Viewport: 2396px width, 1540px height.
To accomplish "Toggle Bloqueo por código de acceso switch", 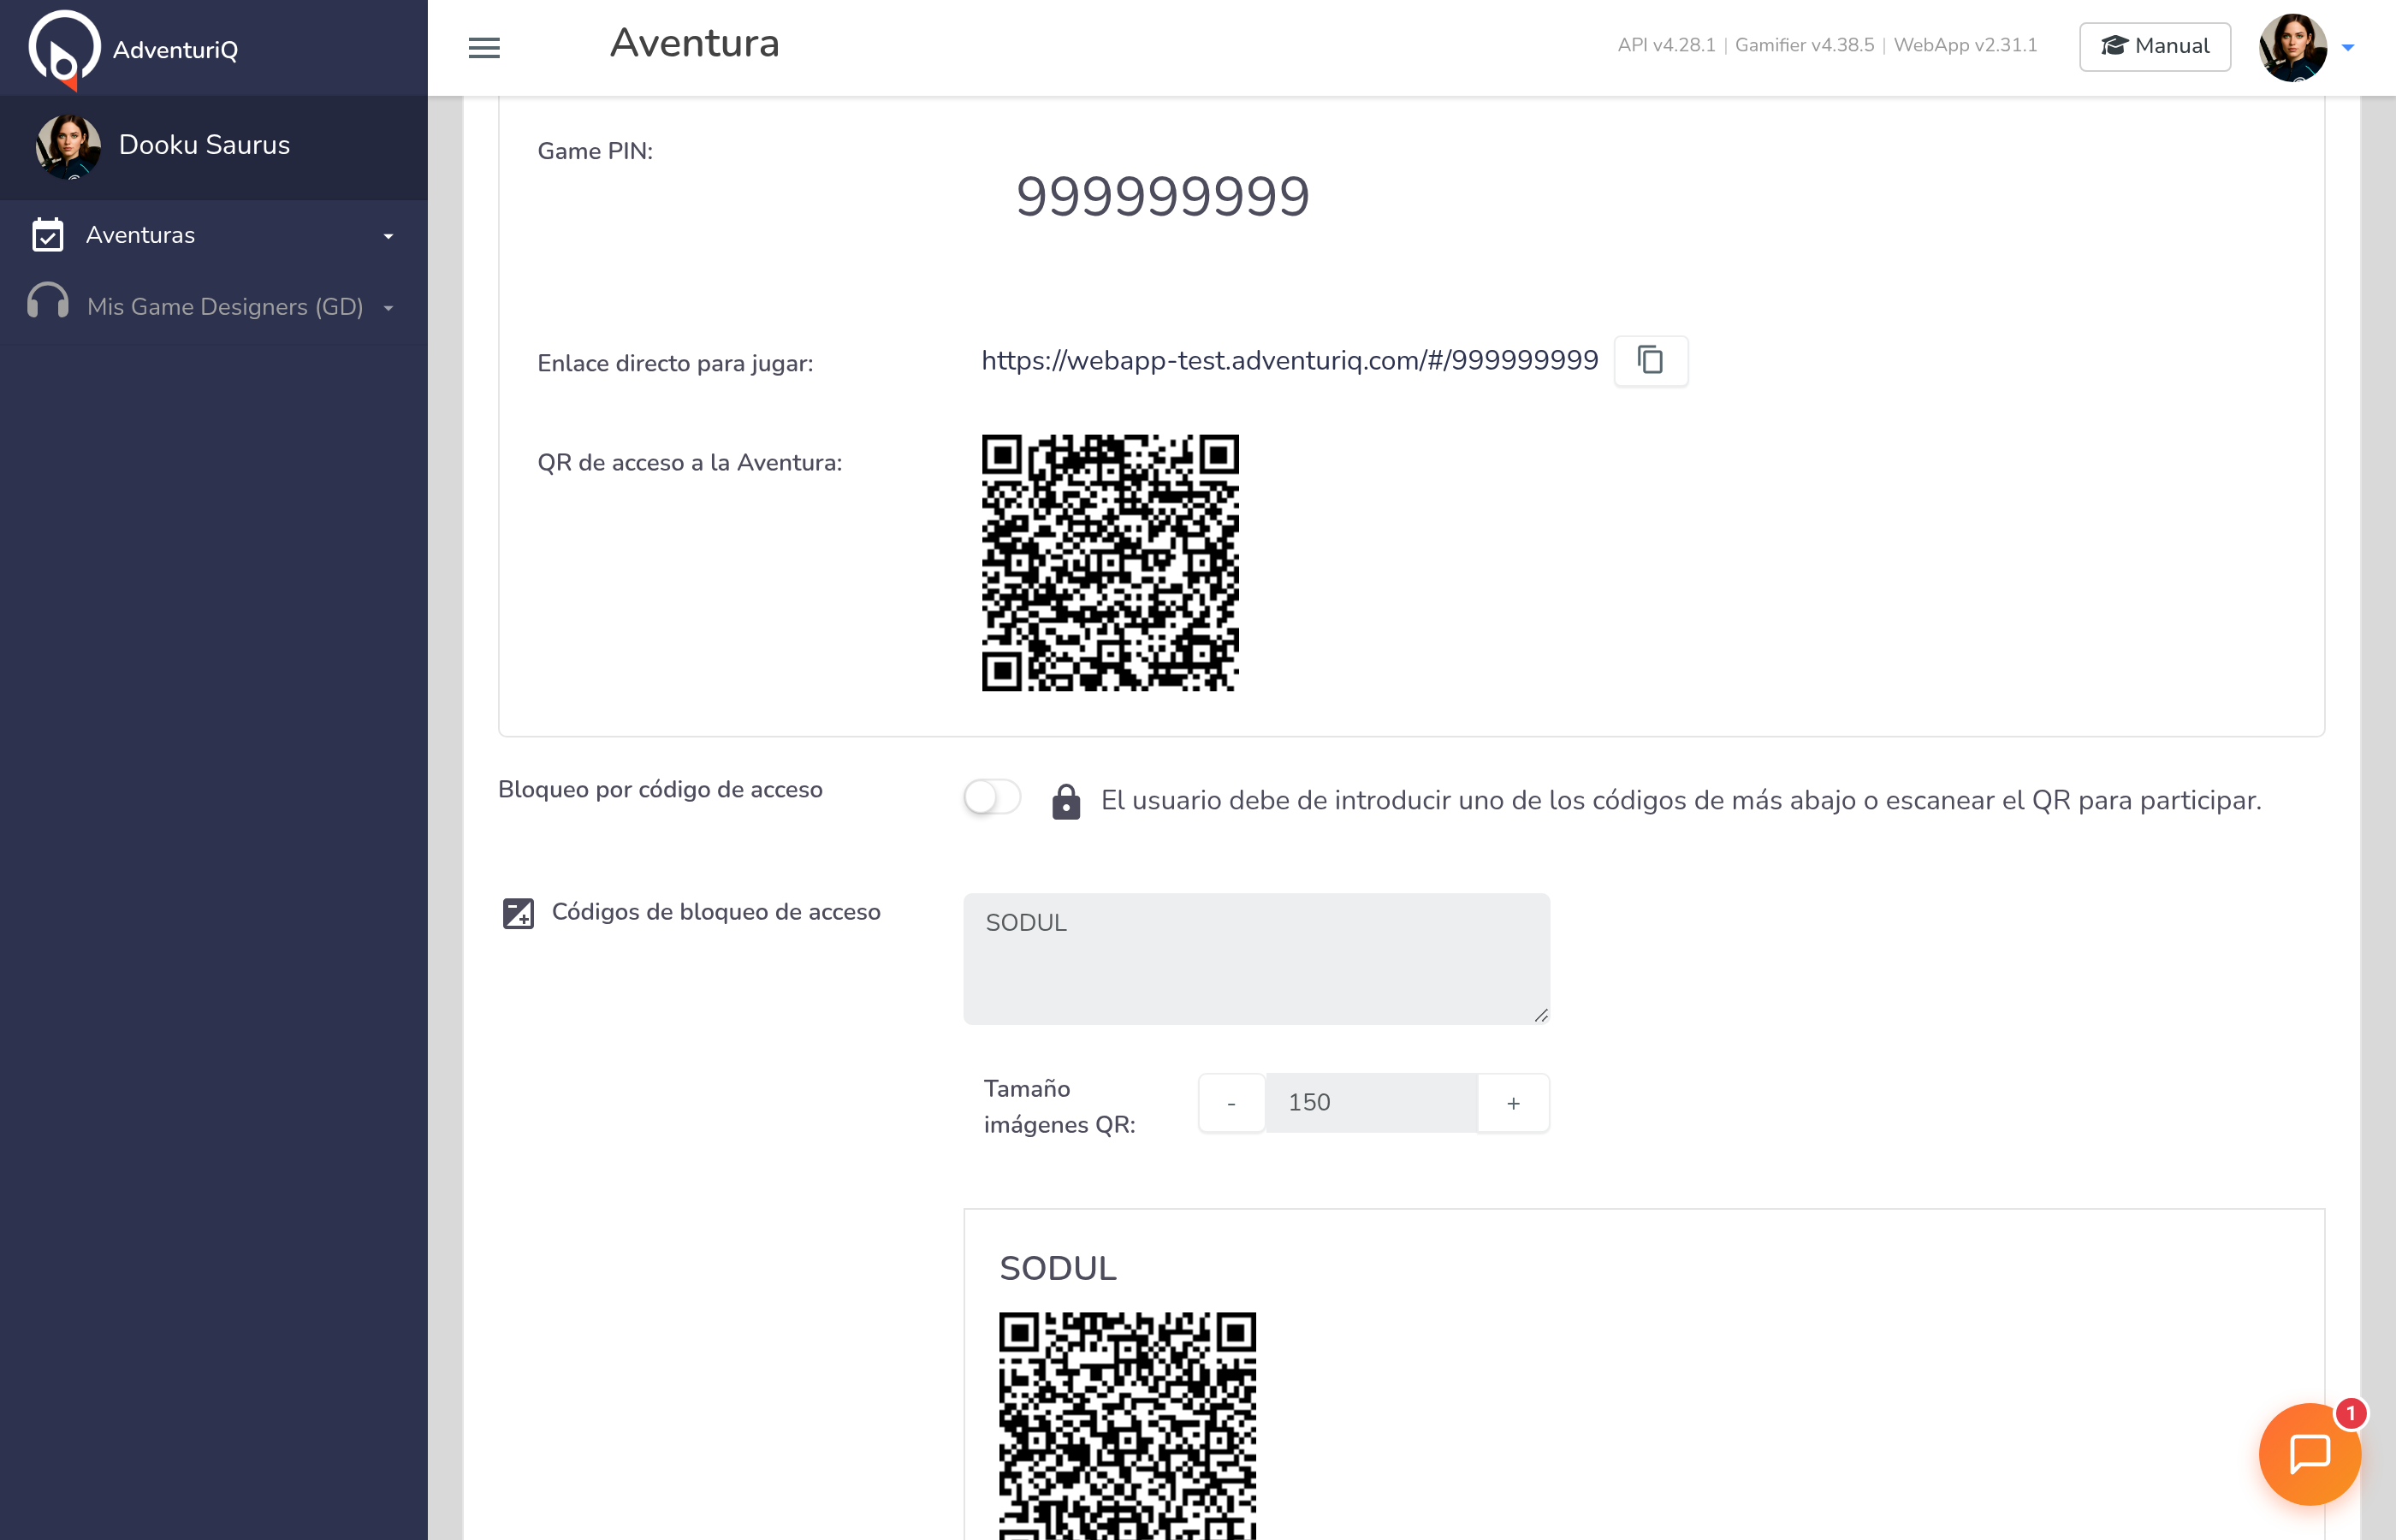I will pos(992,797).
